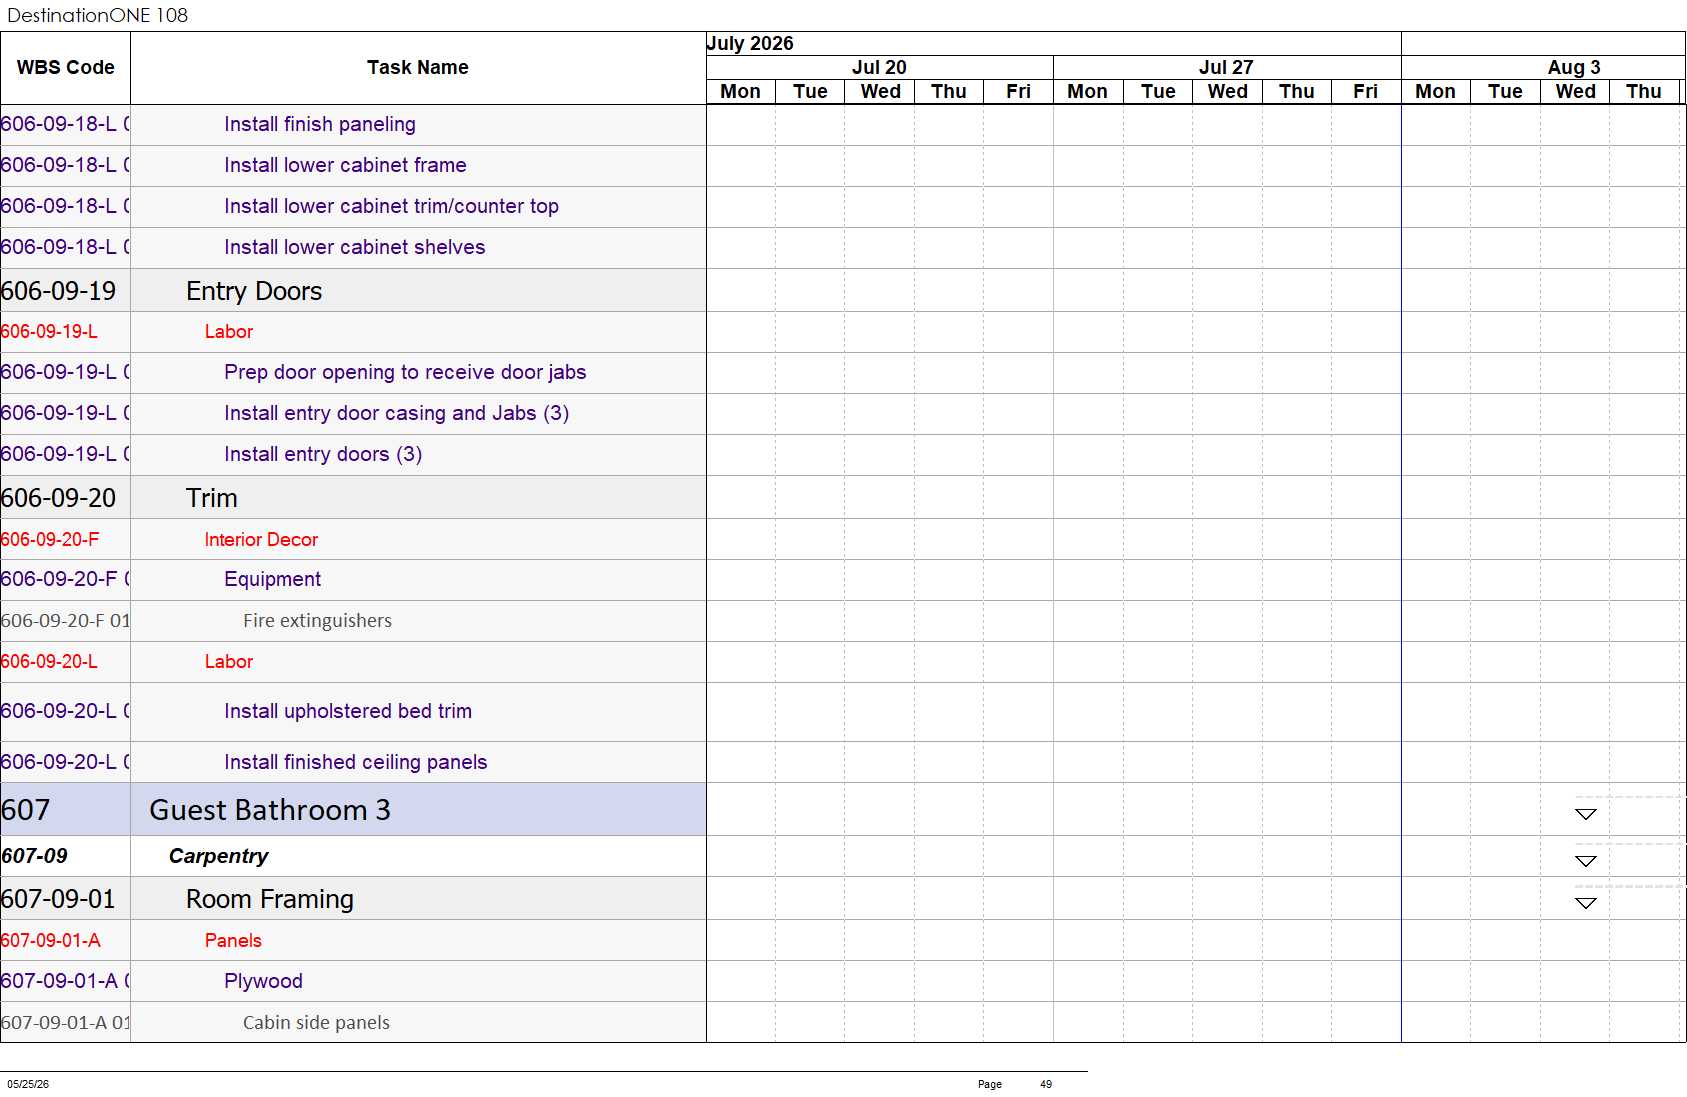Select the Install entry doors (3) task
Image resolution: width=1687 pixels, height=1097 pixels.
click(323, 454)
